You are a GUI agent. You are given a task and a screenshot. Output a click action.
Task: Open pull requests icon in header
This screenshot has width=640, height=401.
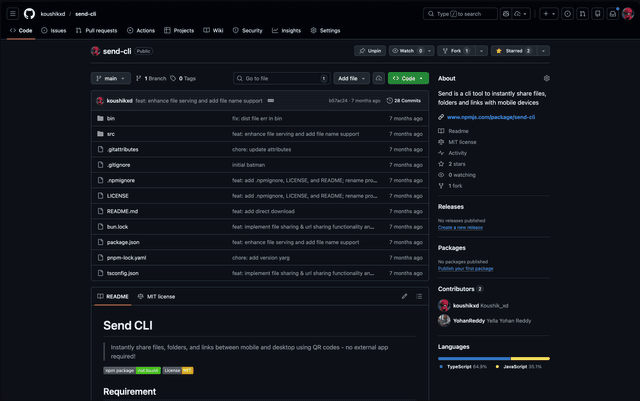pyautogui.click(x=582, y=14)
